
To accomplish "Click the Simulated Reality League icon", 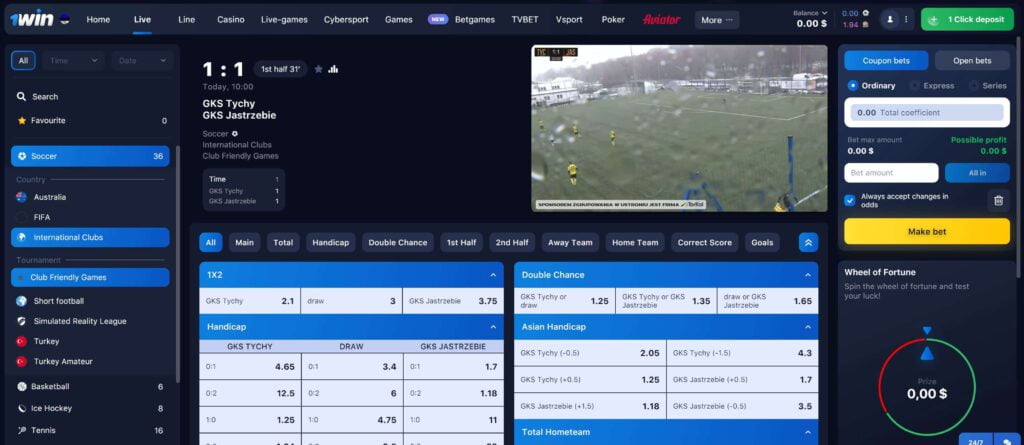I will click(x=22, y=321).
